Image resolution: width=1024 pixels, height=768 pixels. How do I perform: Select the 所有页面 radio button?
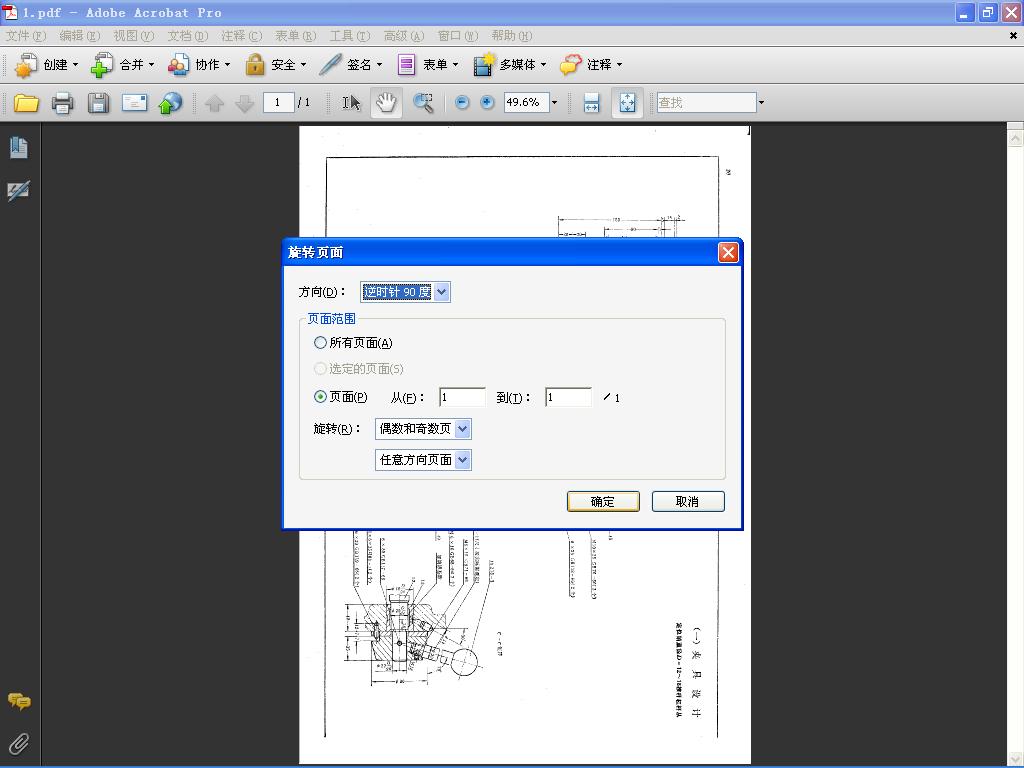coord(320,343)
